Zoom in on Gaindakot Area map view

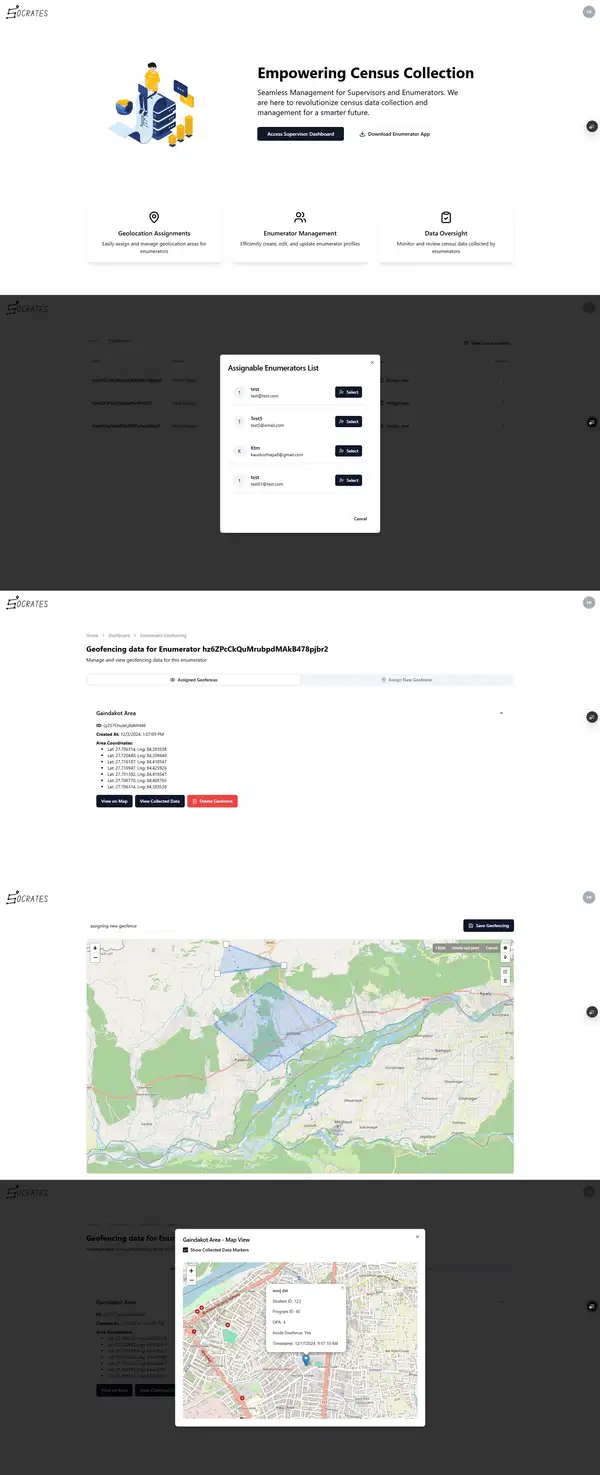[x=191, y=1270]
